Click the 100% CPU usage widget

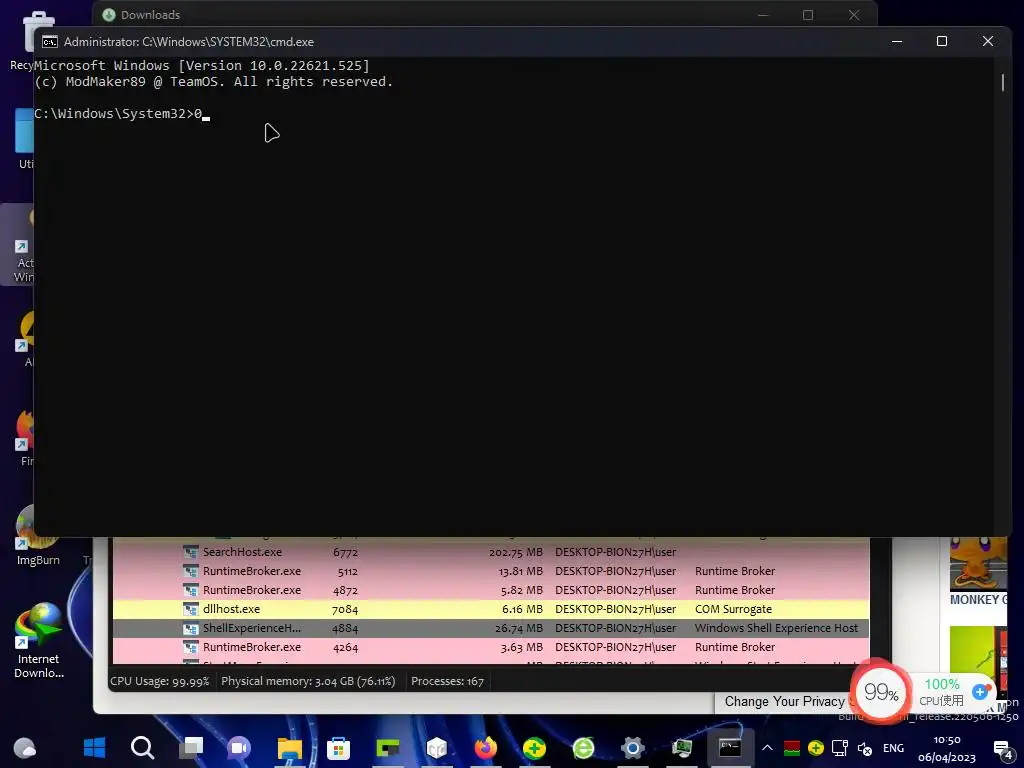click(x=941, y=692)
